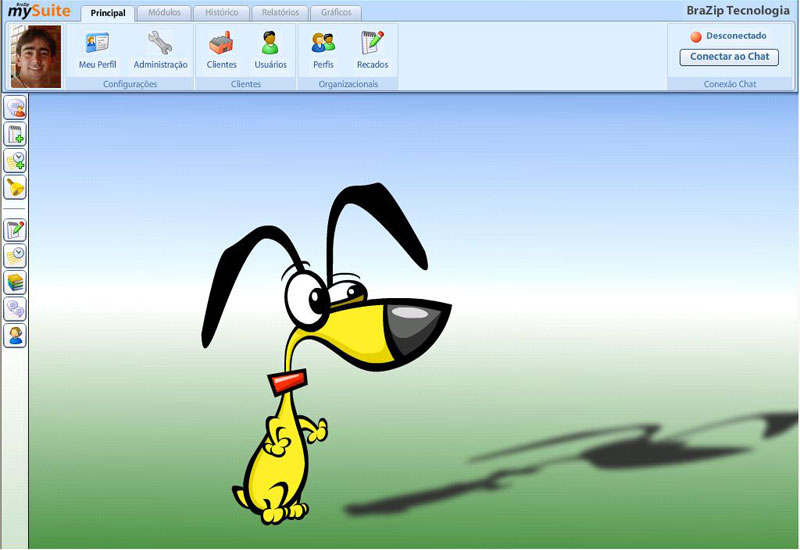Click the Conectar ao Chat button
This screenshot has height=550, width=800.
(x=729, y=57)
